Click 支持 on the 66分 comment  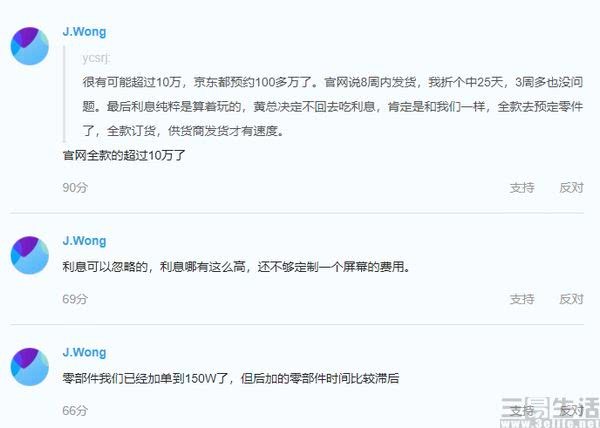coord(522,411)
